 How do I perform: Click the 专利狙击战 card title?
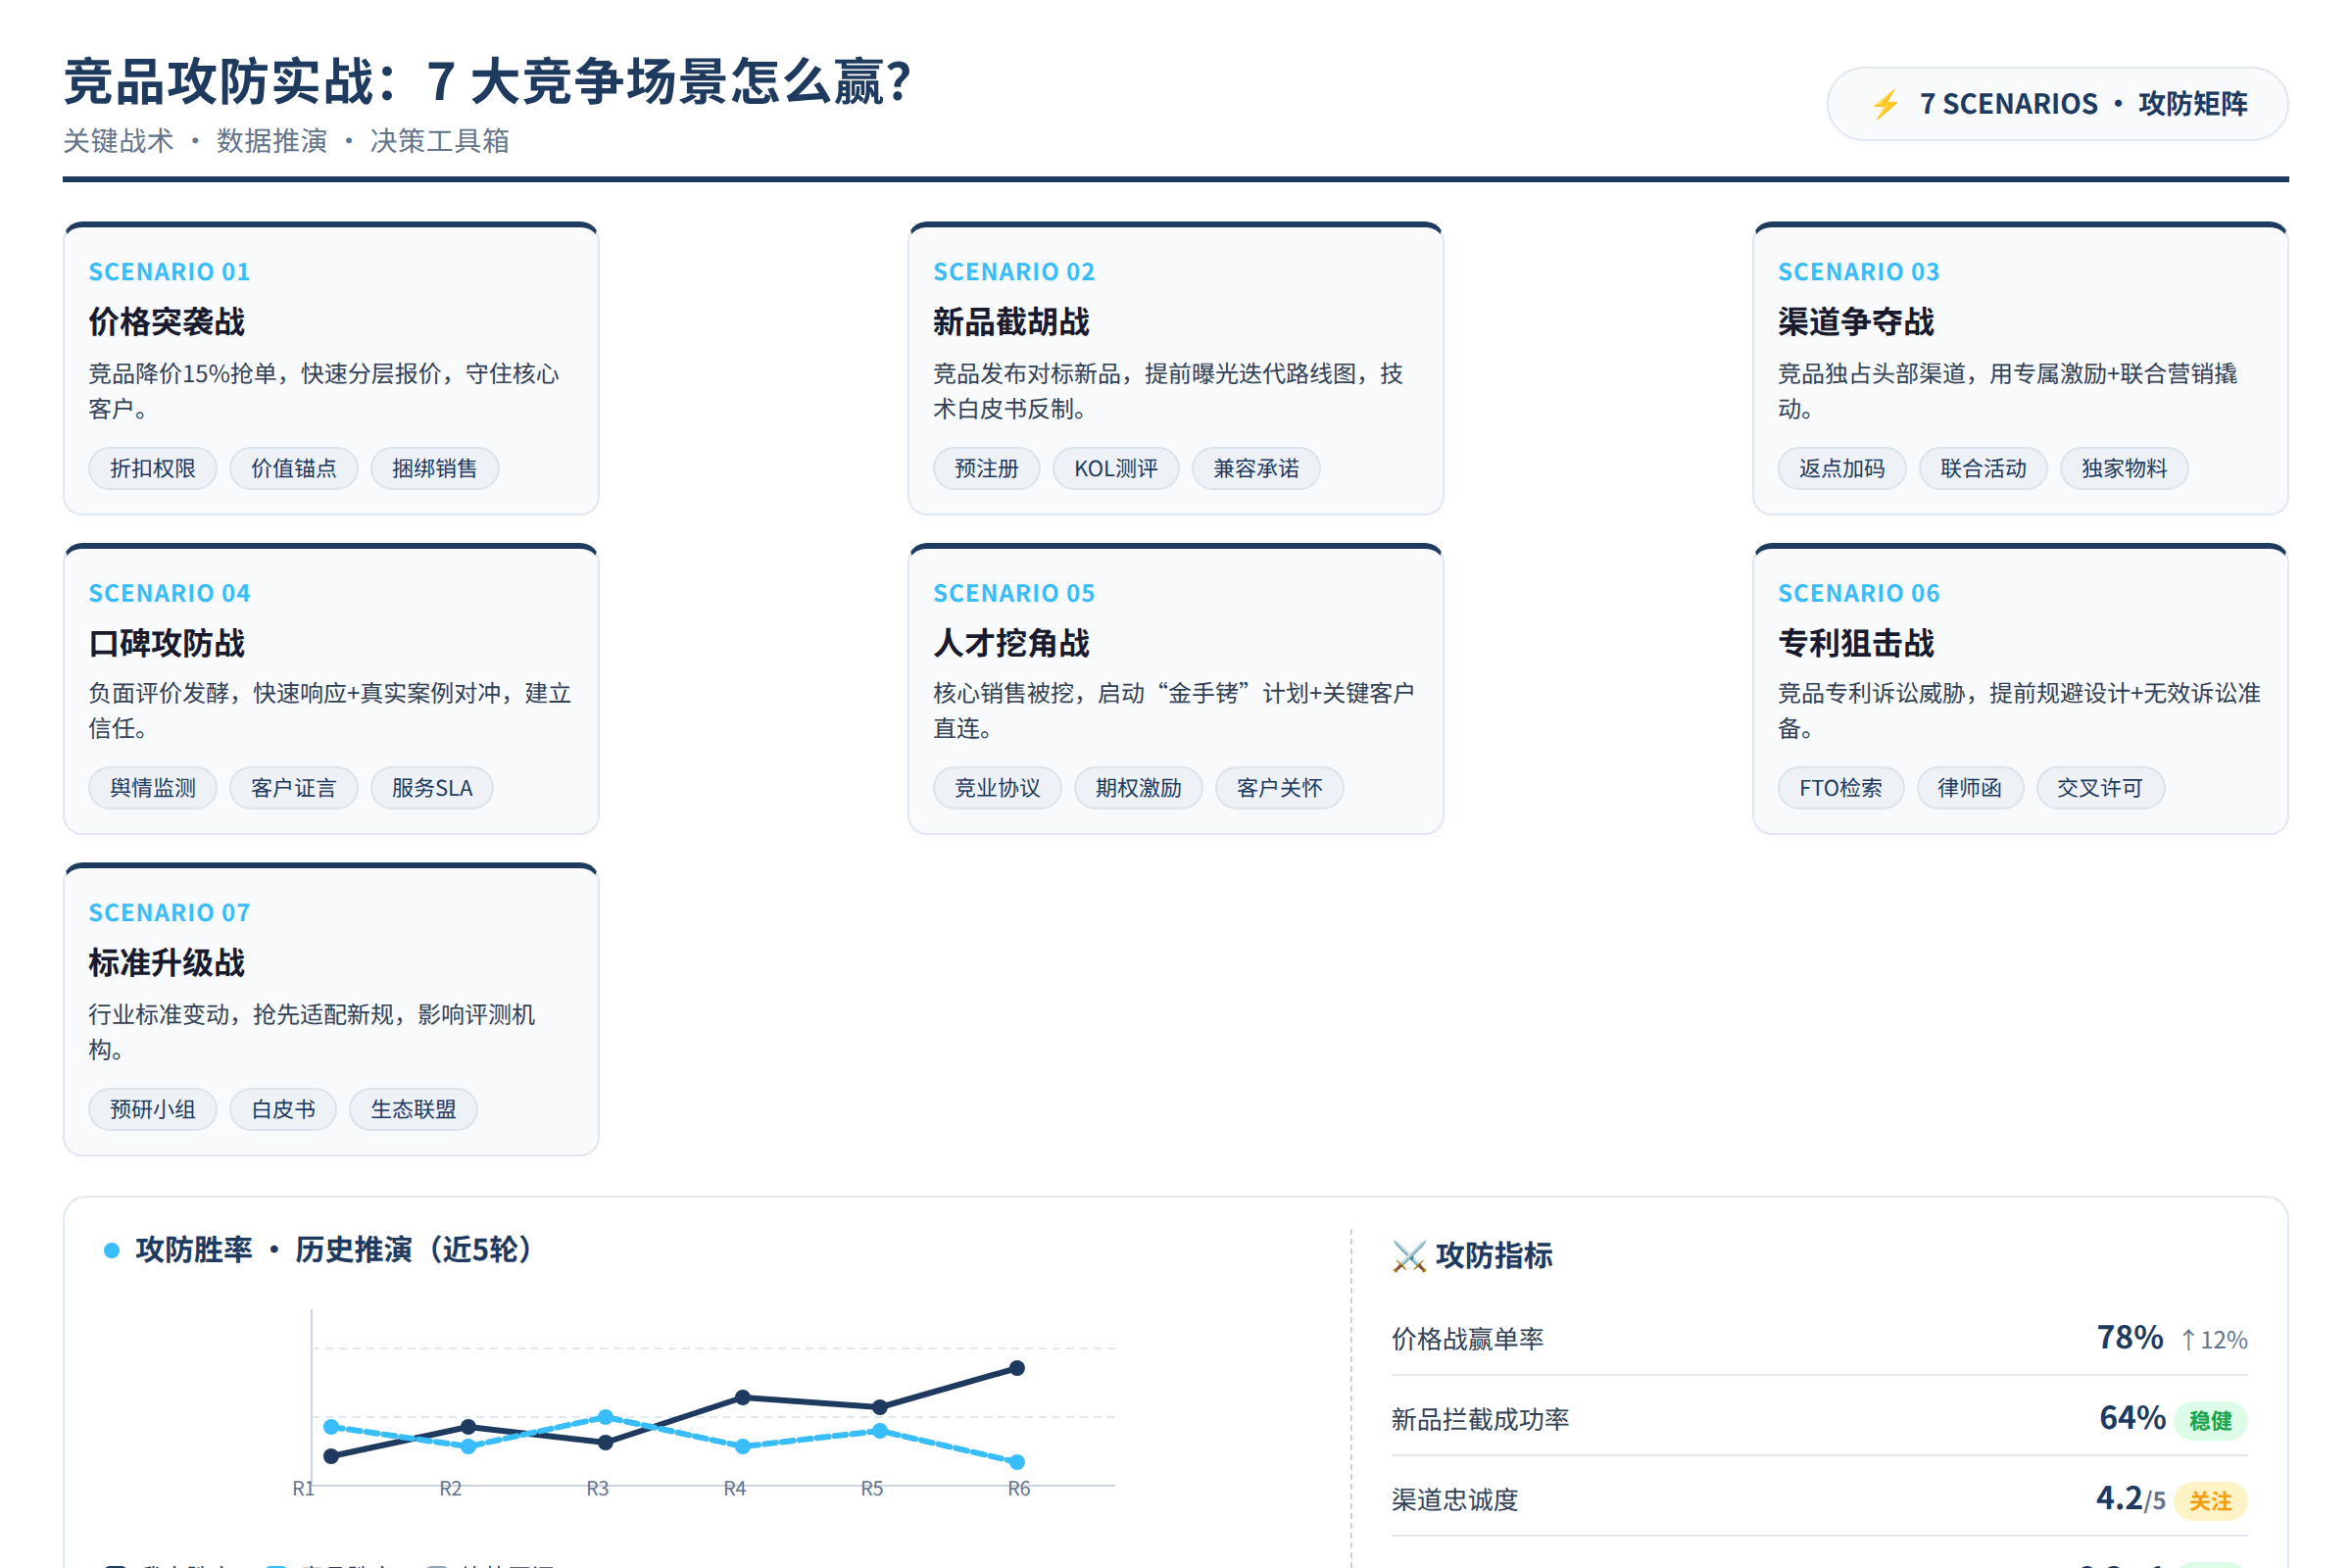1856,643
